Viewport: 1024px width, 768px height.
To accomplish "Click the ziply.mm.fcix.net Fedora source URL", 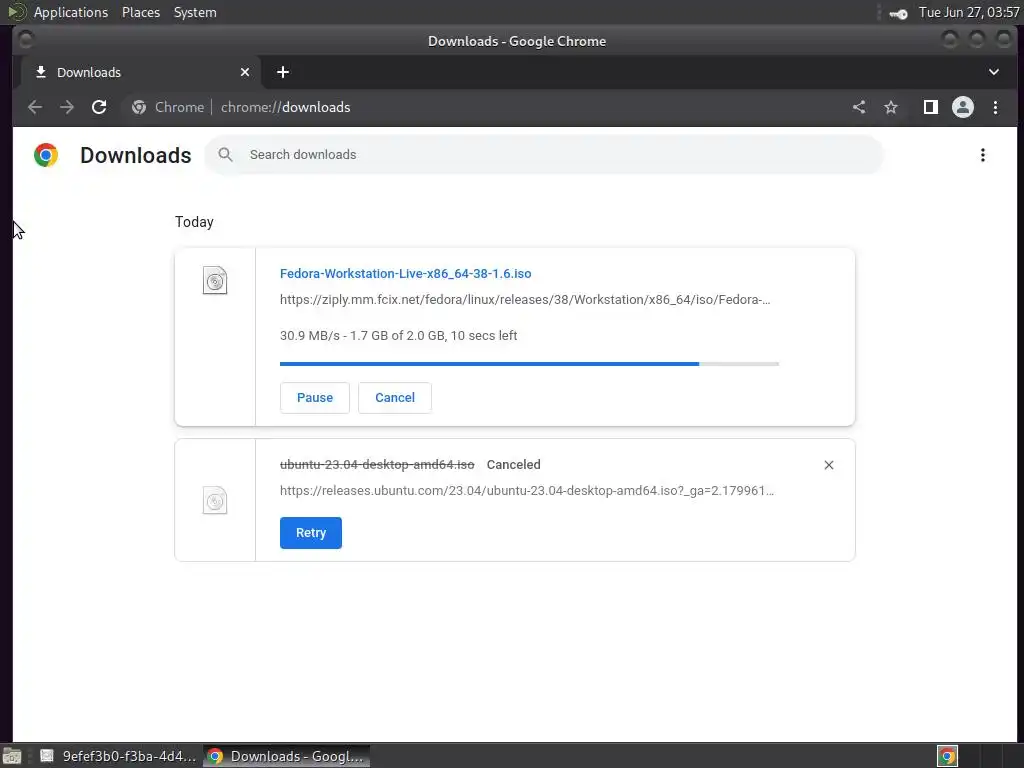I will tap(525, 300).
